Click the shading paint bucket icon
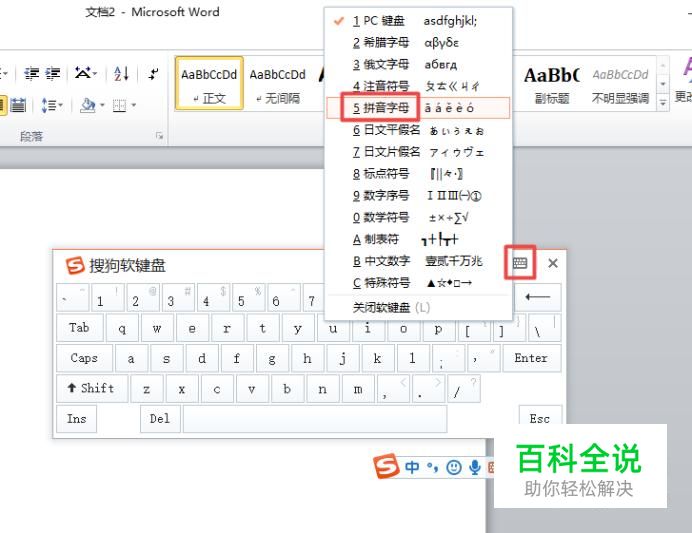 (x=88, y=105)
